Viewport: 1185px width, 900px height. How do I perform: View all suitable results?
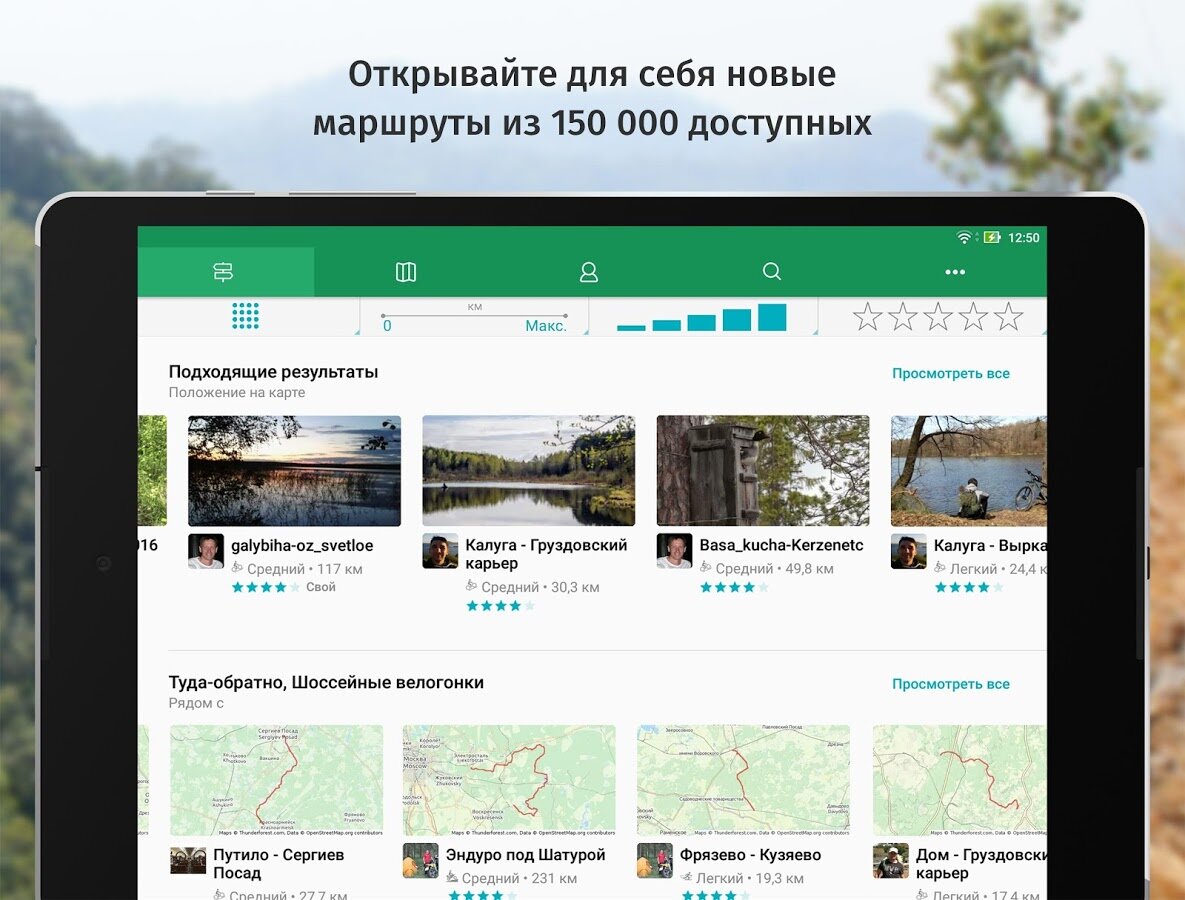point(950,373)
